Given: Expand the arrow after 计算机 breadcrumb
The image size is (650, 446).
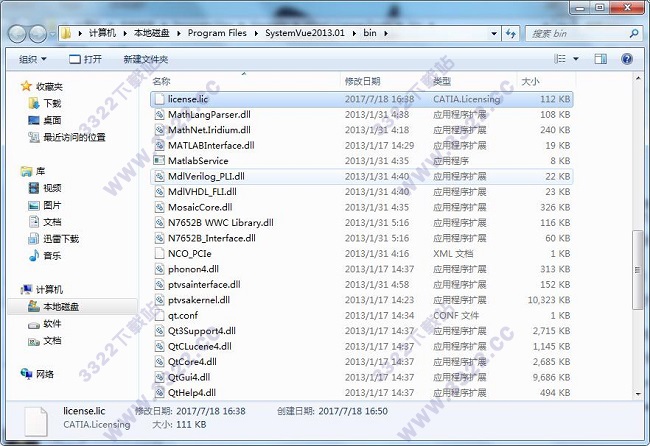Looking at the screenshot, I should click(125, 34).
